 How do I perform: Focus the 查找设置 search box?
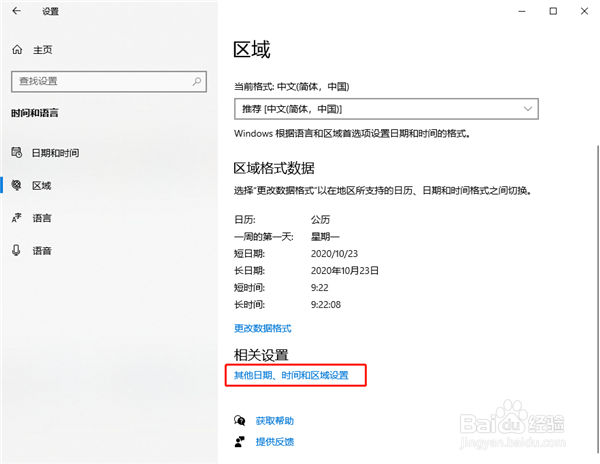(109, 81)
